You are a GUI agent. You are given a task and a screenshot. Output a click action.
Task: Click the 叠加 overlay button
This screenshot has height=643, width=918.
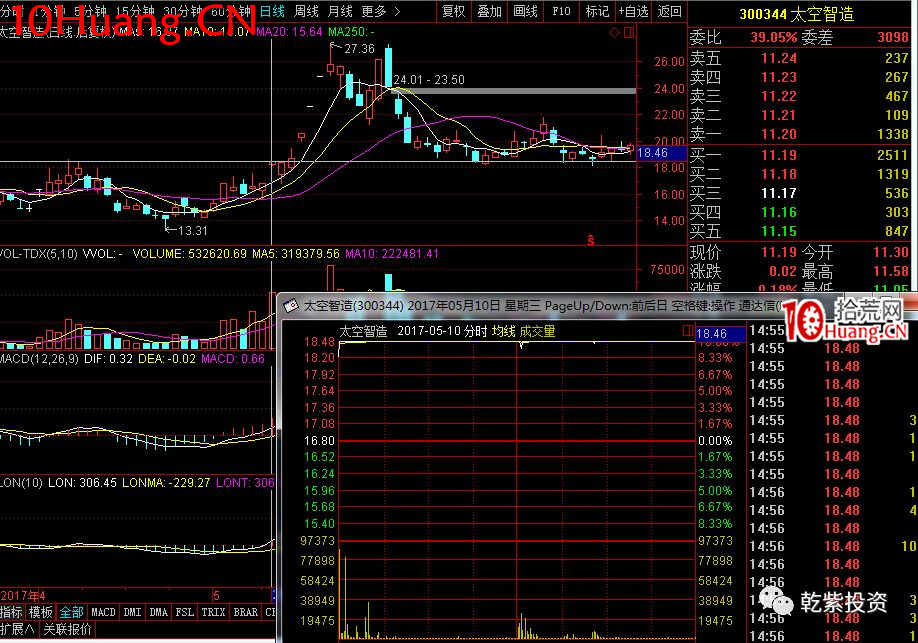(x=489, y=11)
